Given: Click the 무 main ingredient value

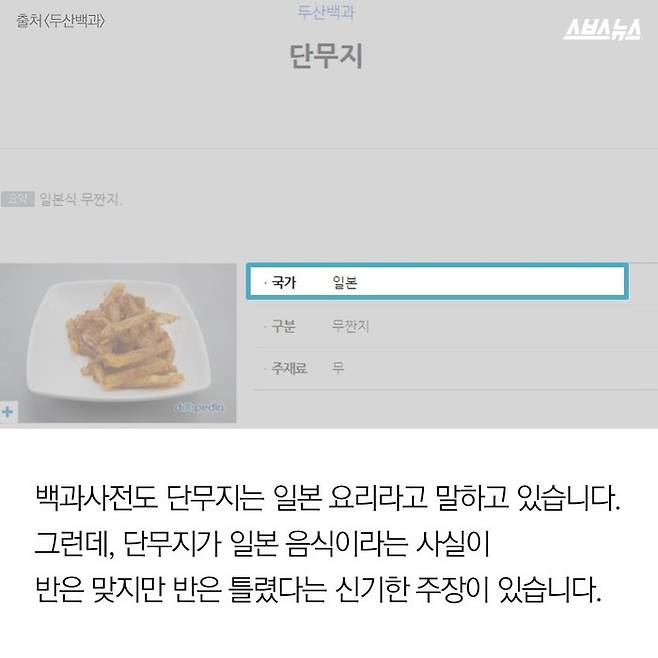Looking at the screenshot, I should [x=338, y=368].
